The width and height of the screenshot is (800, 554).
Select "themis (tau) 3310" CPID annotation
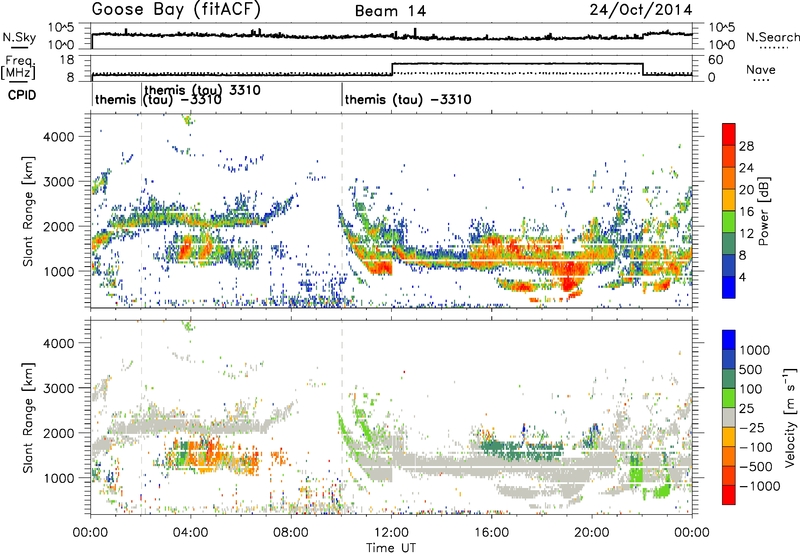[203, 90]
